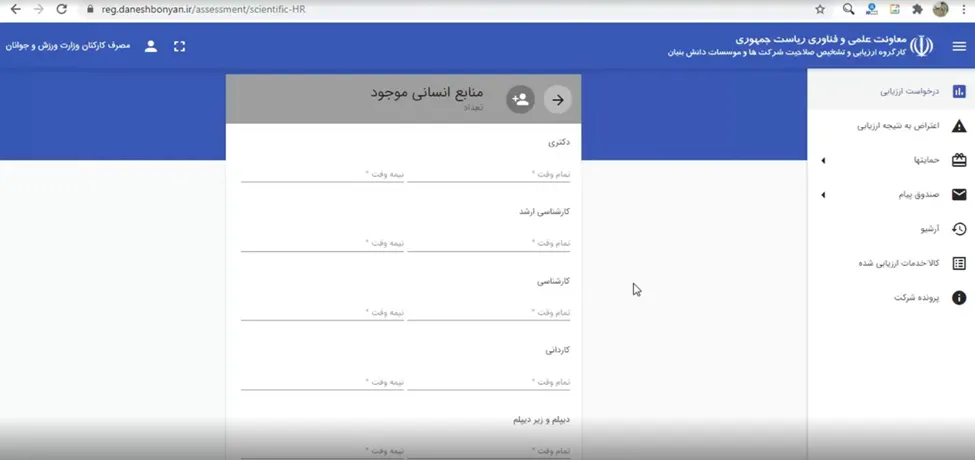Viewport: 975px width, 460px height.
Task: Bookmark this page with the star icon
Action: pos(820,9)
